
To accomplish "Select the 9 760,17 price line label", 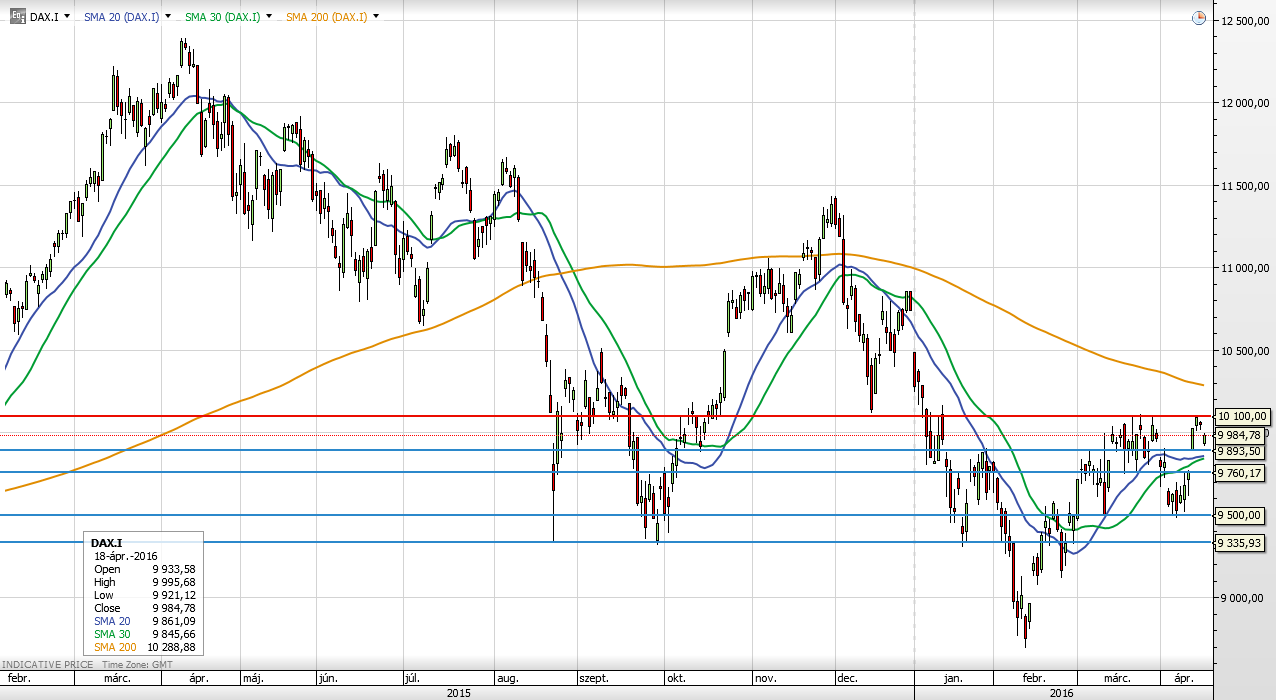I will [x=1238, y=473].
